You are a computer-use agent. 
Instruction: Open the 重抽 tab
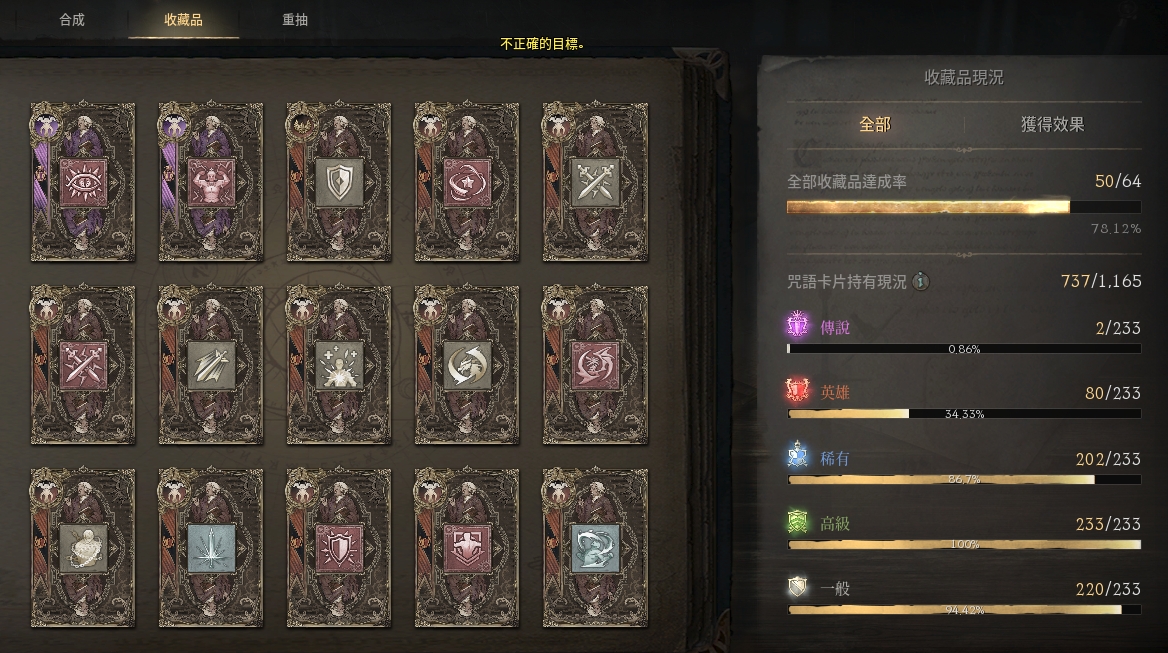pyautogui.click(x=295, y=20)
